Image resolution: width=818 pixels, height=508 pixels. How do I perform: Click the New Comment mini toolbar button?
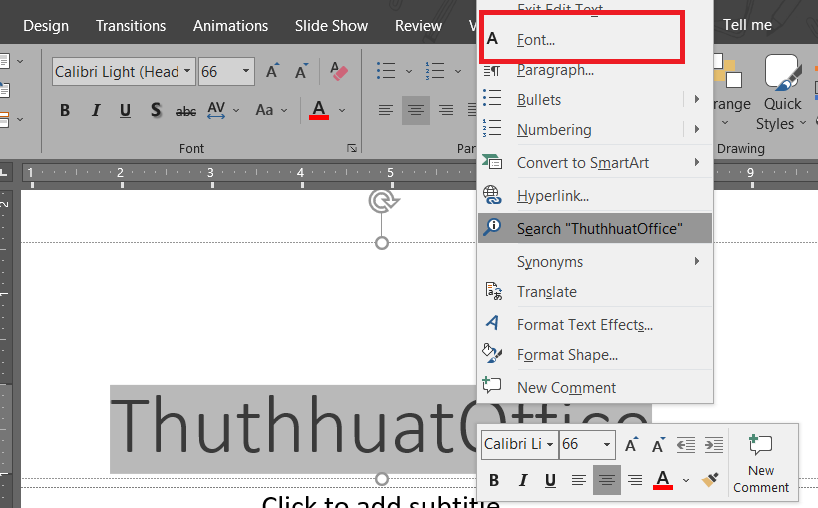point(761,463)
